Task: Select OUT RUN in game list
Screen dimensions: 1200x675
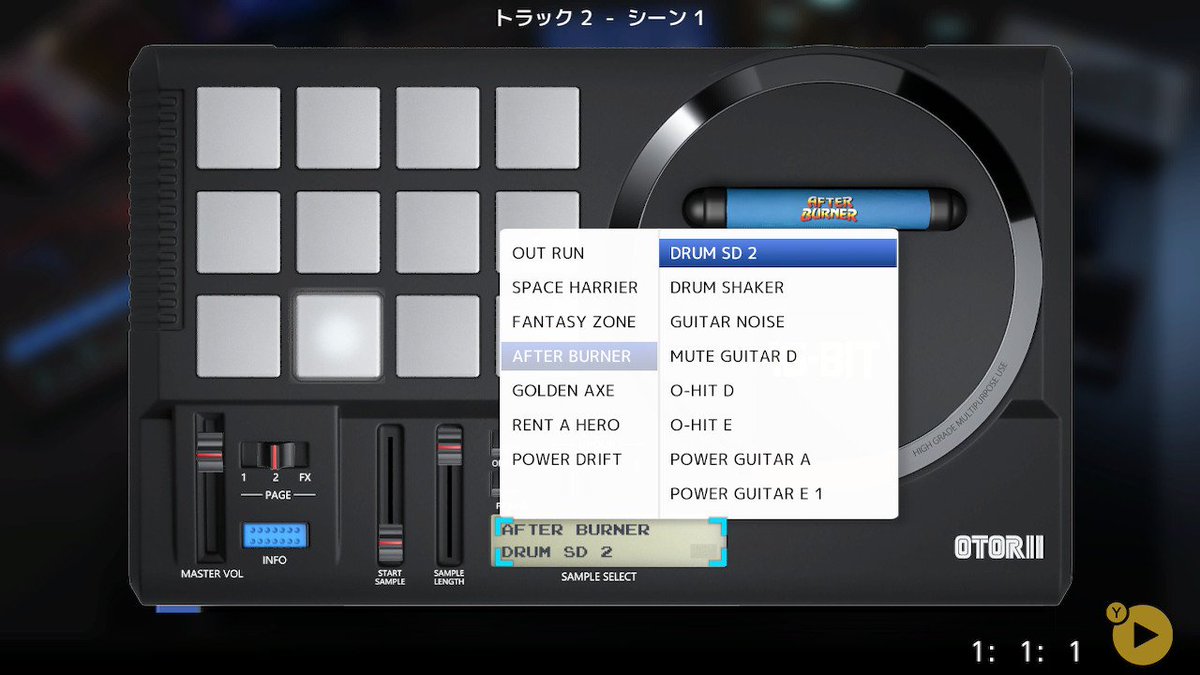Action: [579, 253]
